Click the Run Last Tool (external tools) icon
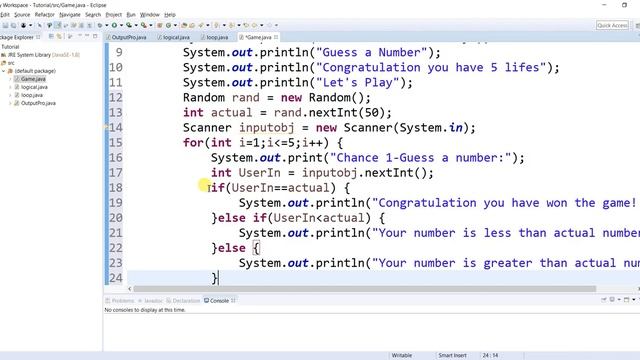Viewport: 640px width, 360px height. [x=144, y=25]
